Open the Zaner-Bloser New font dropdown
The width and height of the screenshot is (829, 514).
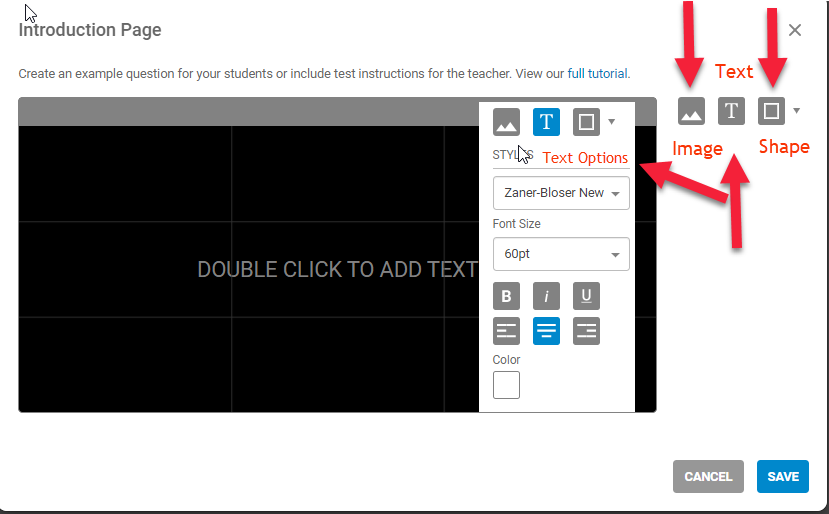tap(561, 193)
